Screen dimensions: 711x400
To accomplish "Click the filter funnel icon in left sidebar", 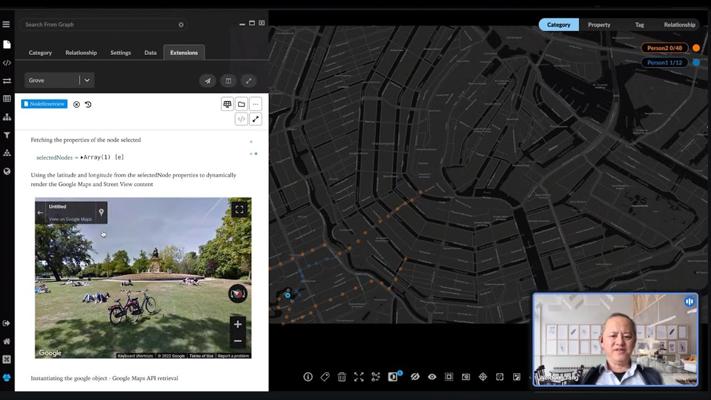I will [x=7, y=135].
